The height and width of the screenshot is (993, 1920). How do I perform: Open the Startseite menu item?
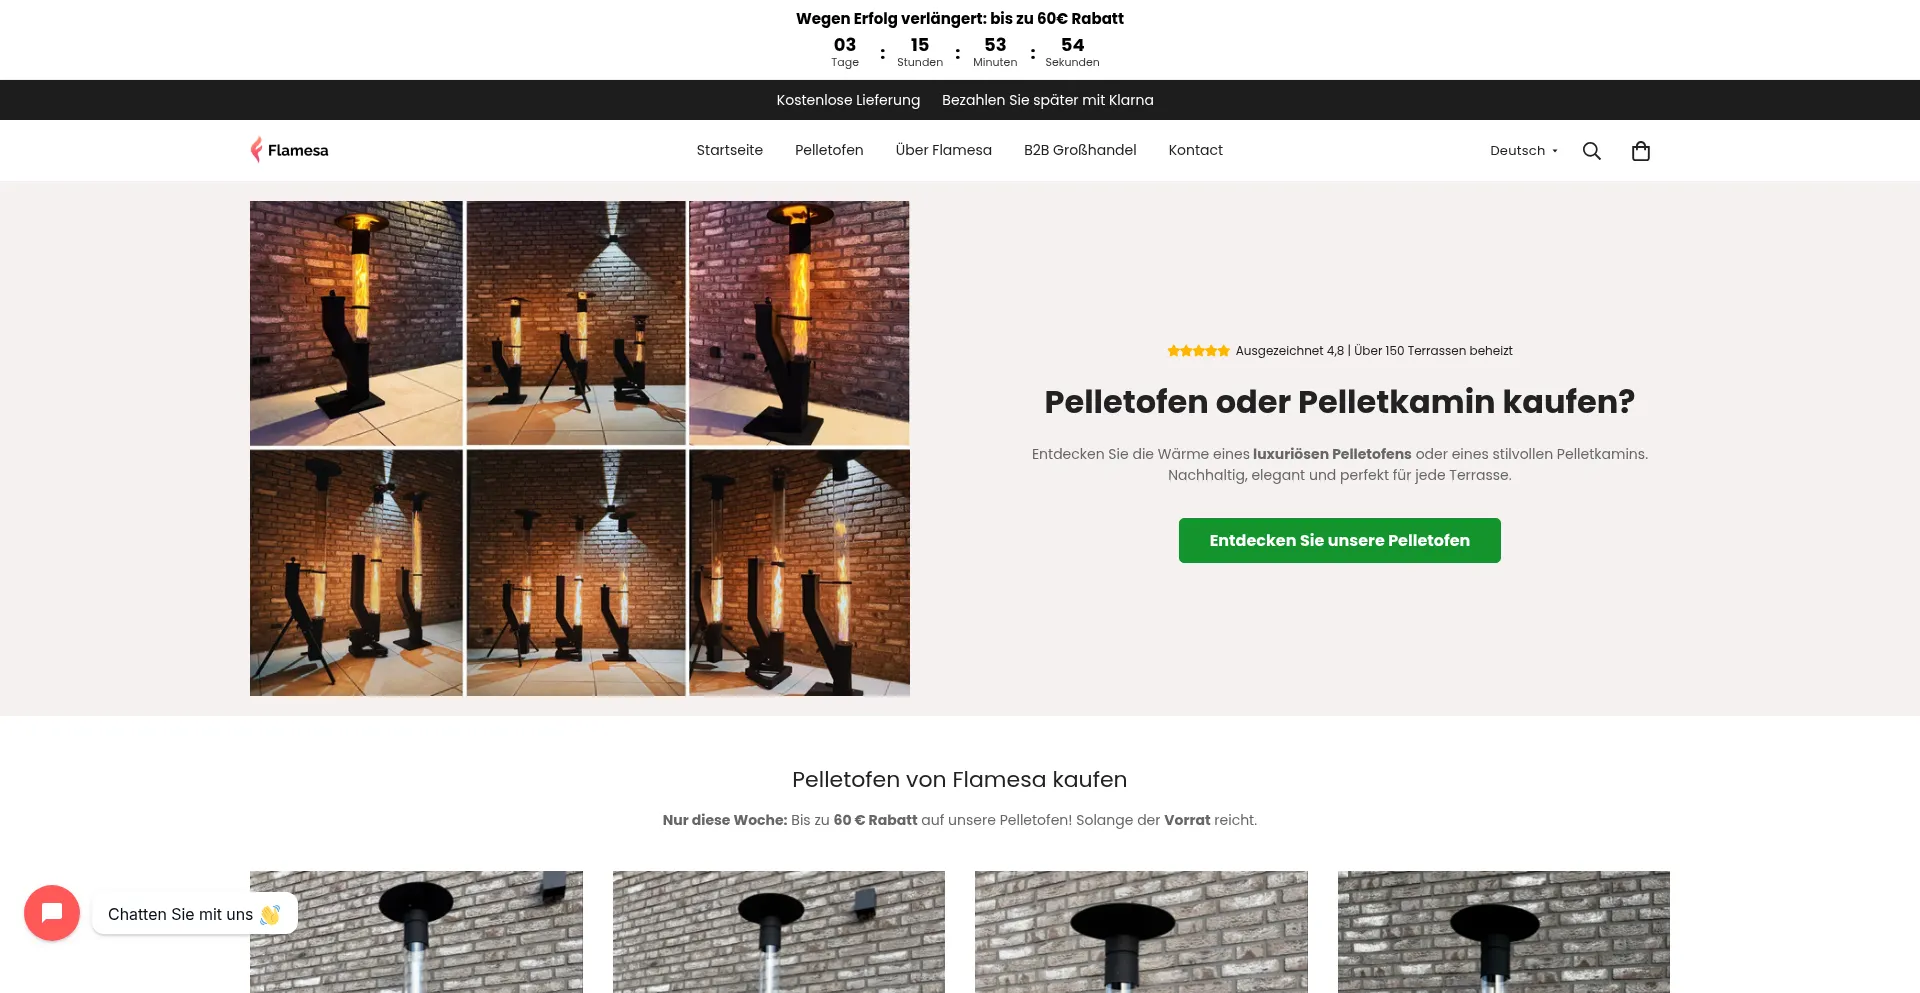coord(729,150)
